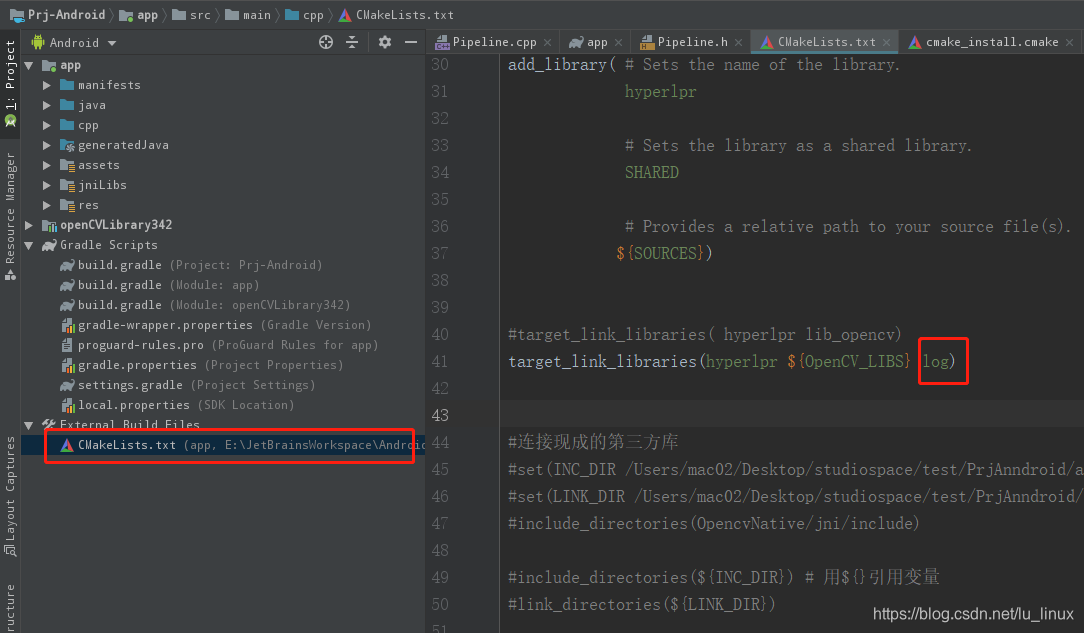Click src breadcrumb
Image resolution: width=1084 pixels, height=633 pixels.
tap(191, 15)
